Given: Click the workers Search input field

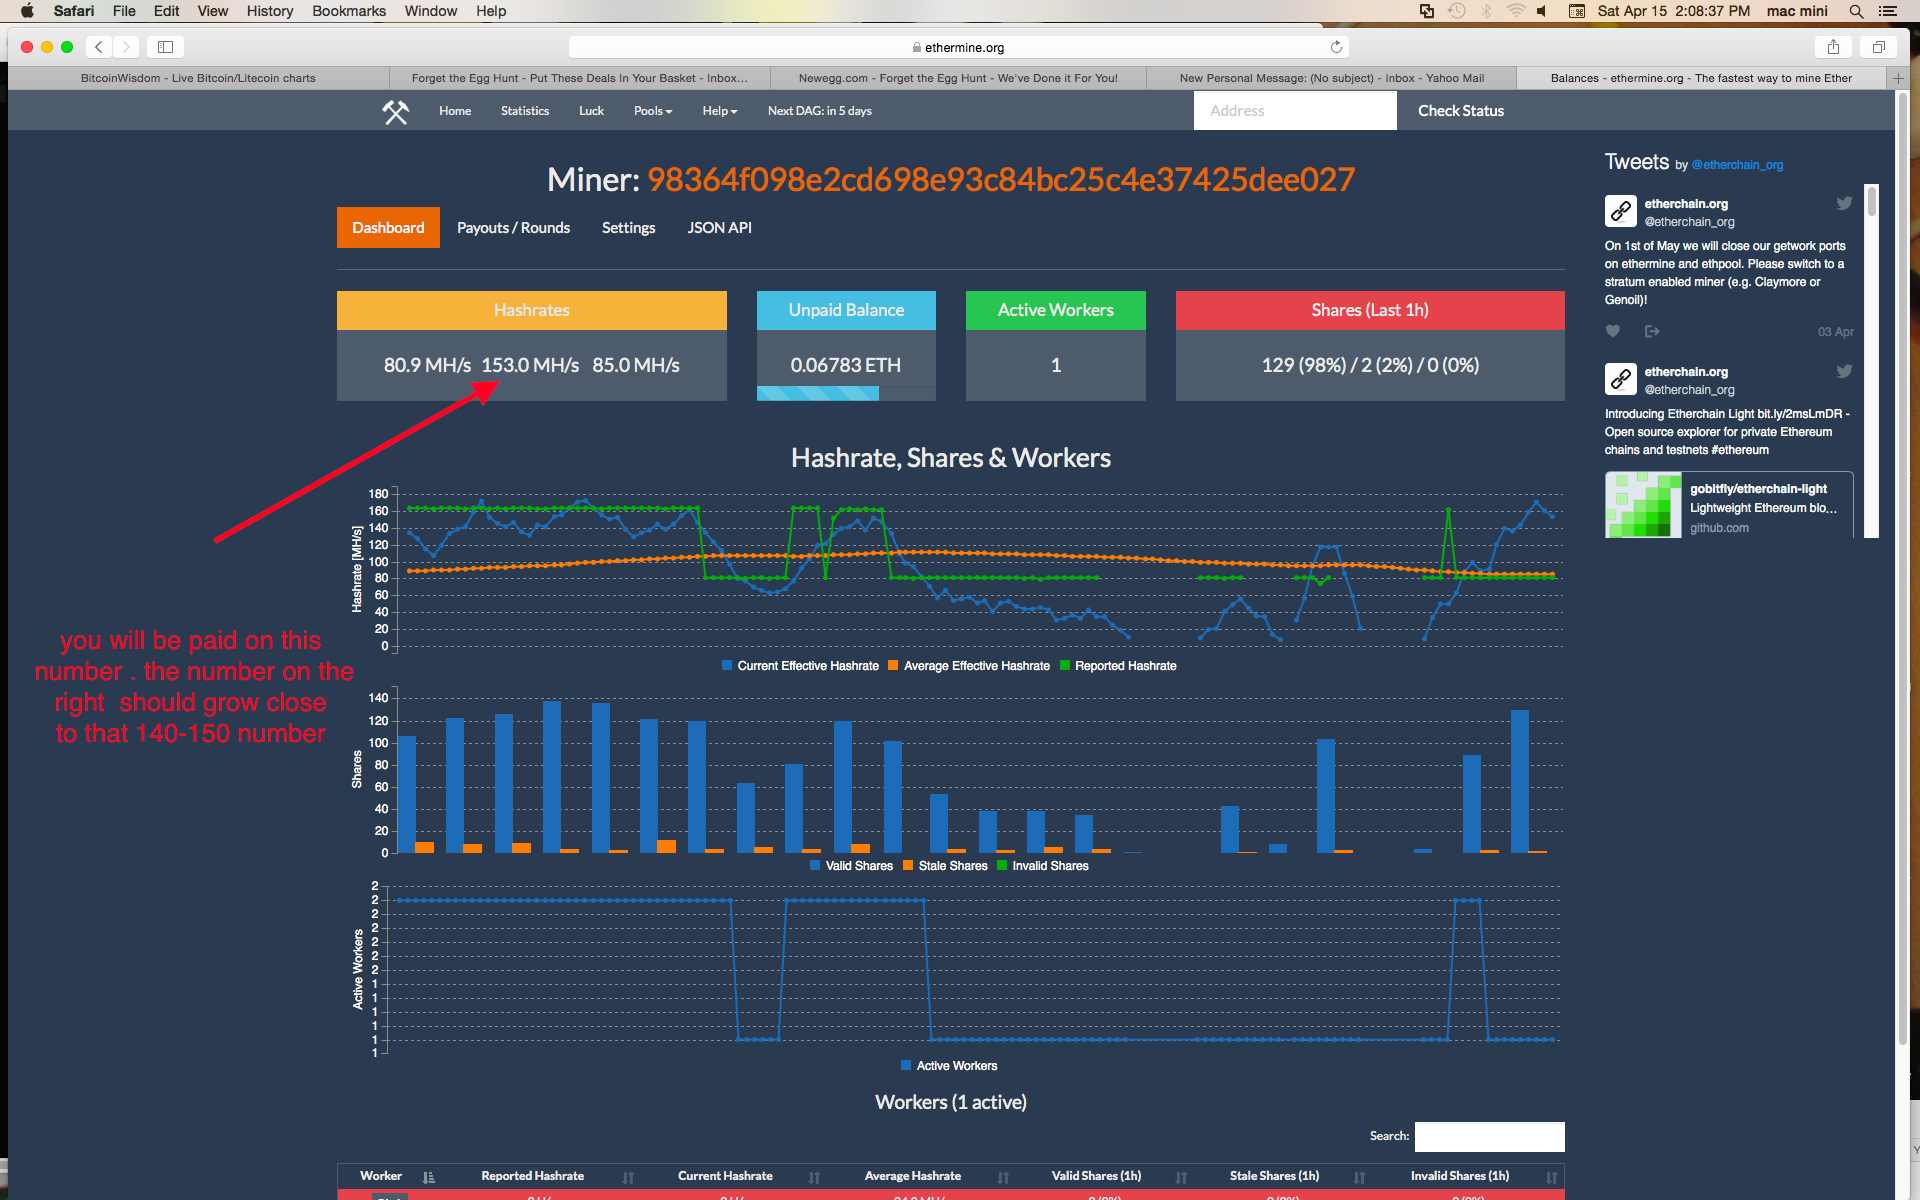Looking at the screenshot, I should (1489, 1136).
